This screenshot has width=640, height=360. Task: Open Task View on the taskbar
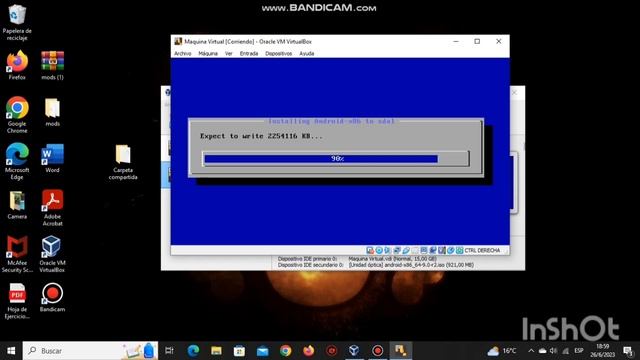(169, 351)
